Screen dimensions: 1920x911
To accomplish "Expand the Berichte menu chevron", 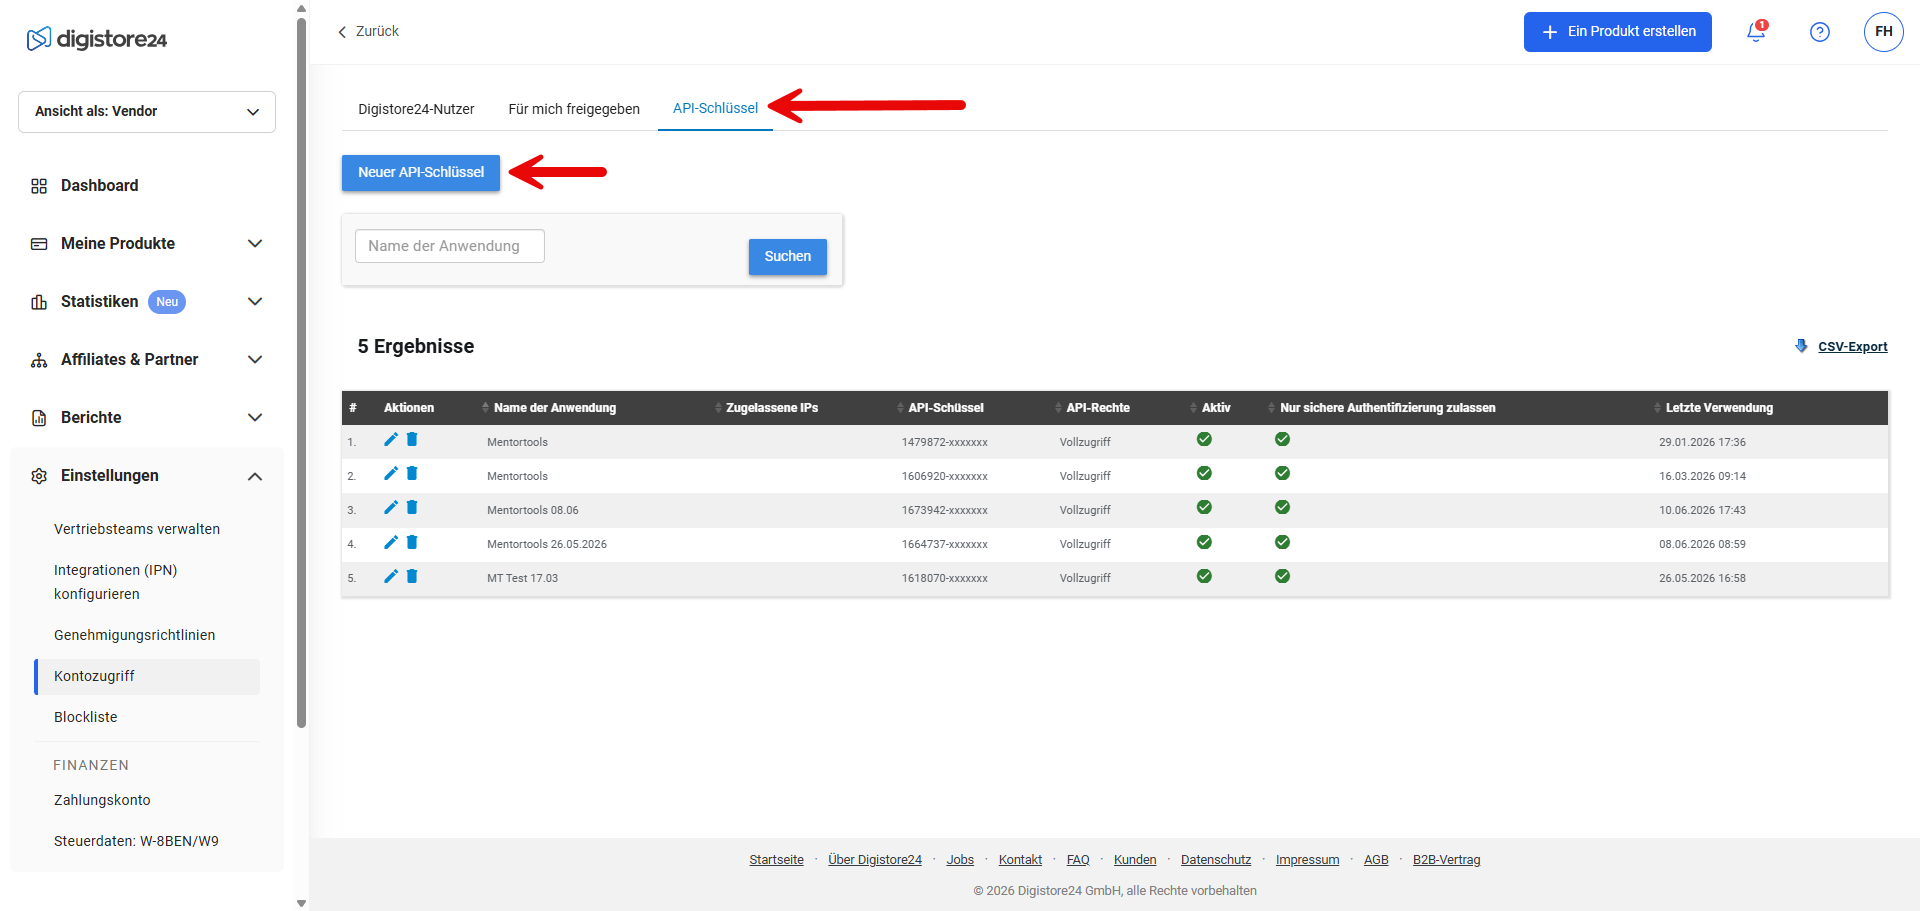I will click(x=255, y=418).
